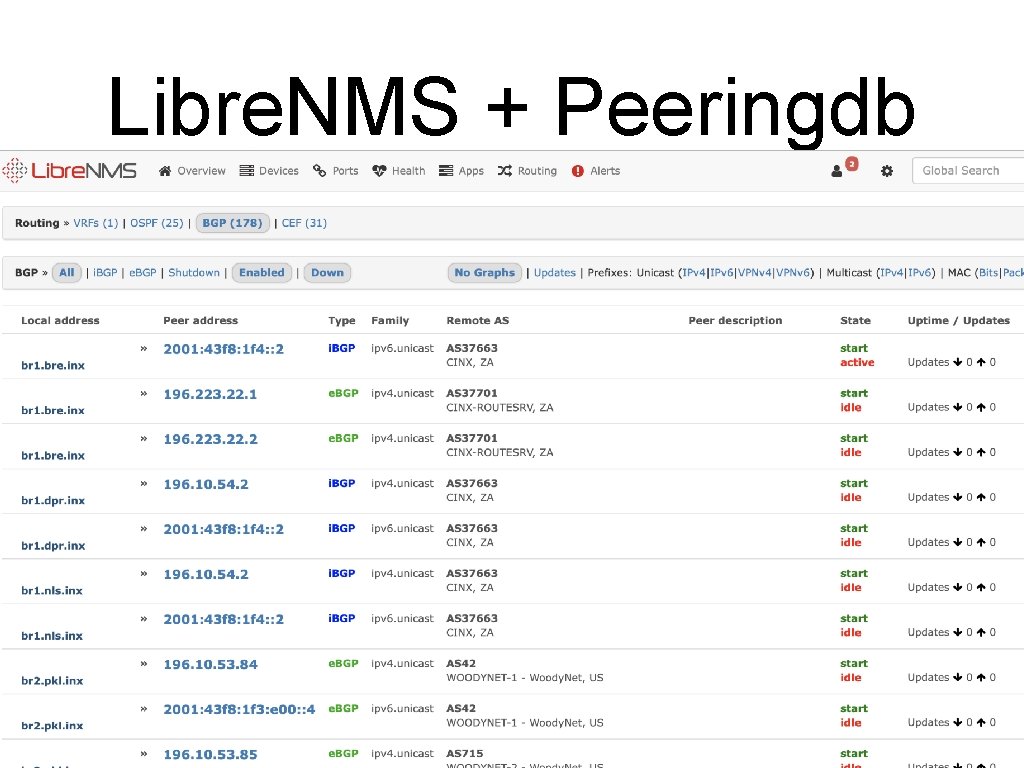This screenshot has height=768, width=1024.
Task: Click the Remote AS column header
Action: [x=477, y=321]
